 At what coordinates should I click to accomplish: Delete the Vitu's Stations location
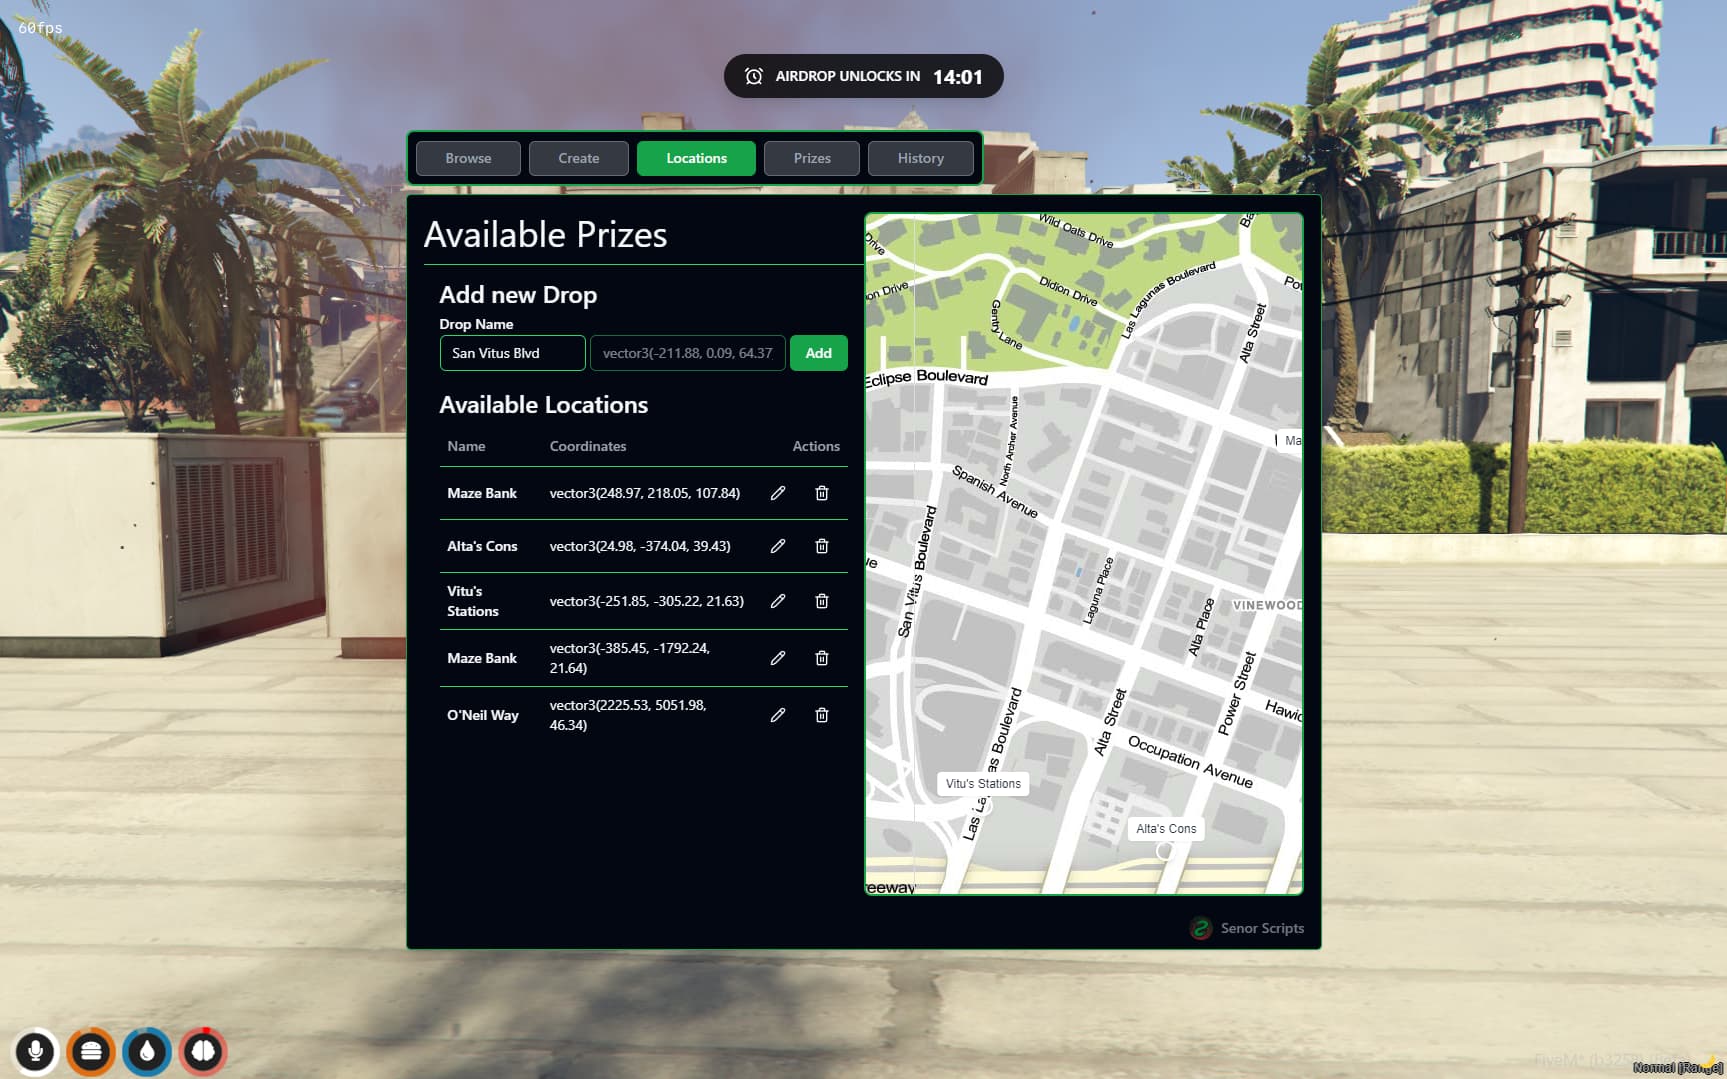point(822,601)
